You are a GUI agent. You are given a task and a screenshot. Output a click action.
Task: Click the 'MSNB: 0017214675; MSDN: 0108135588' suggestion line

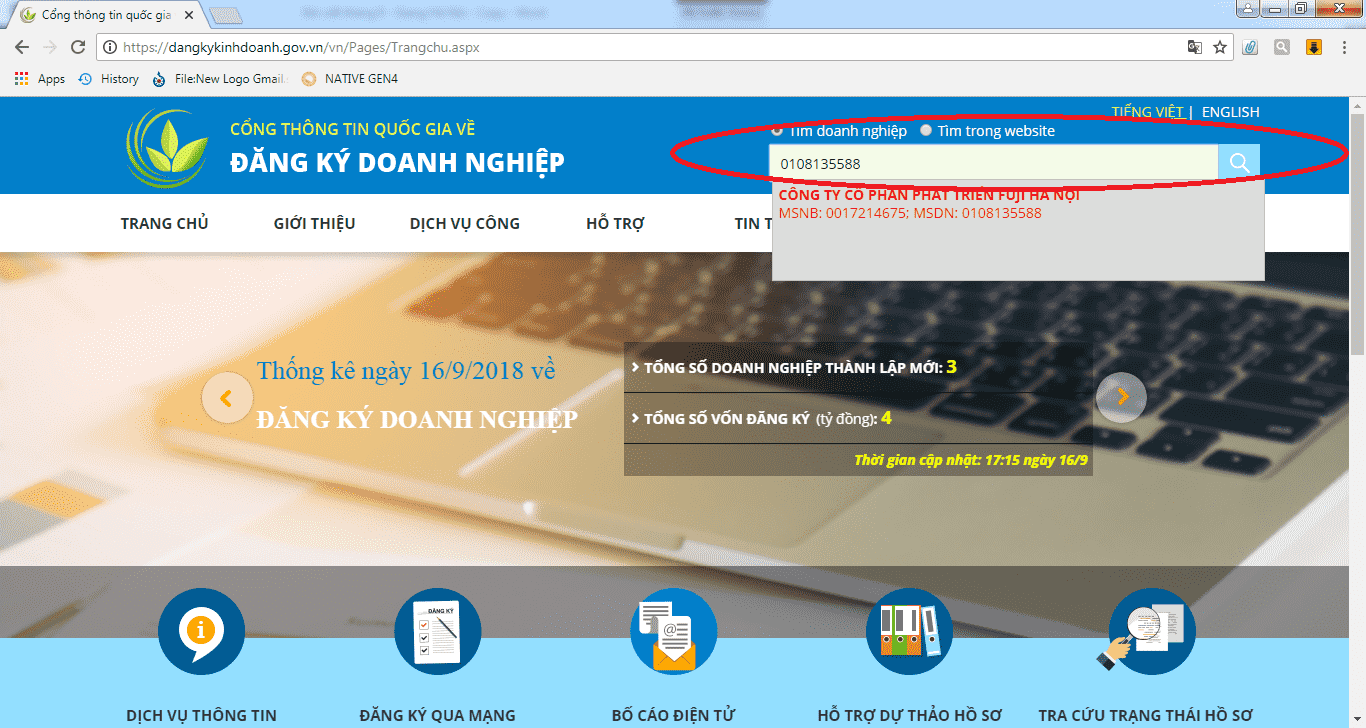tap(910, 213)
